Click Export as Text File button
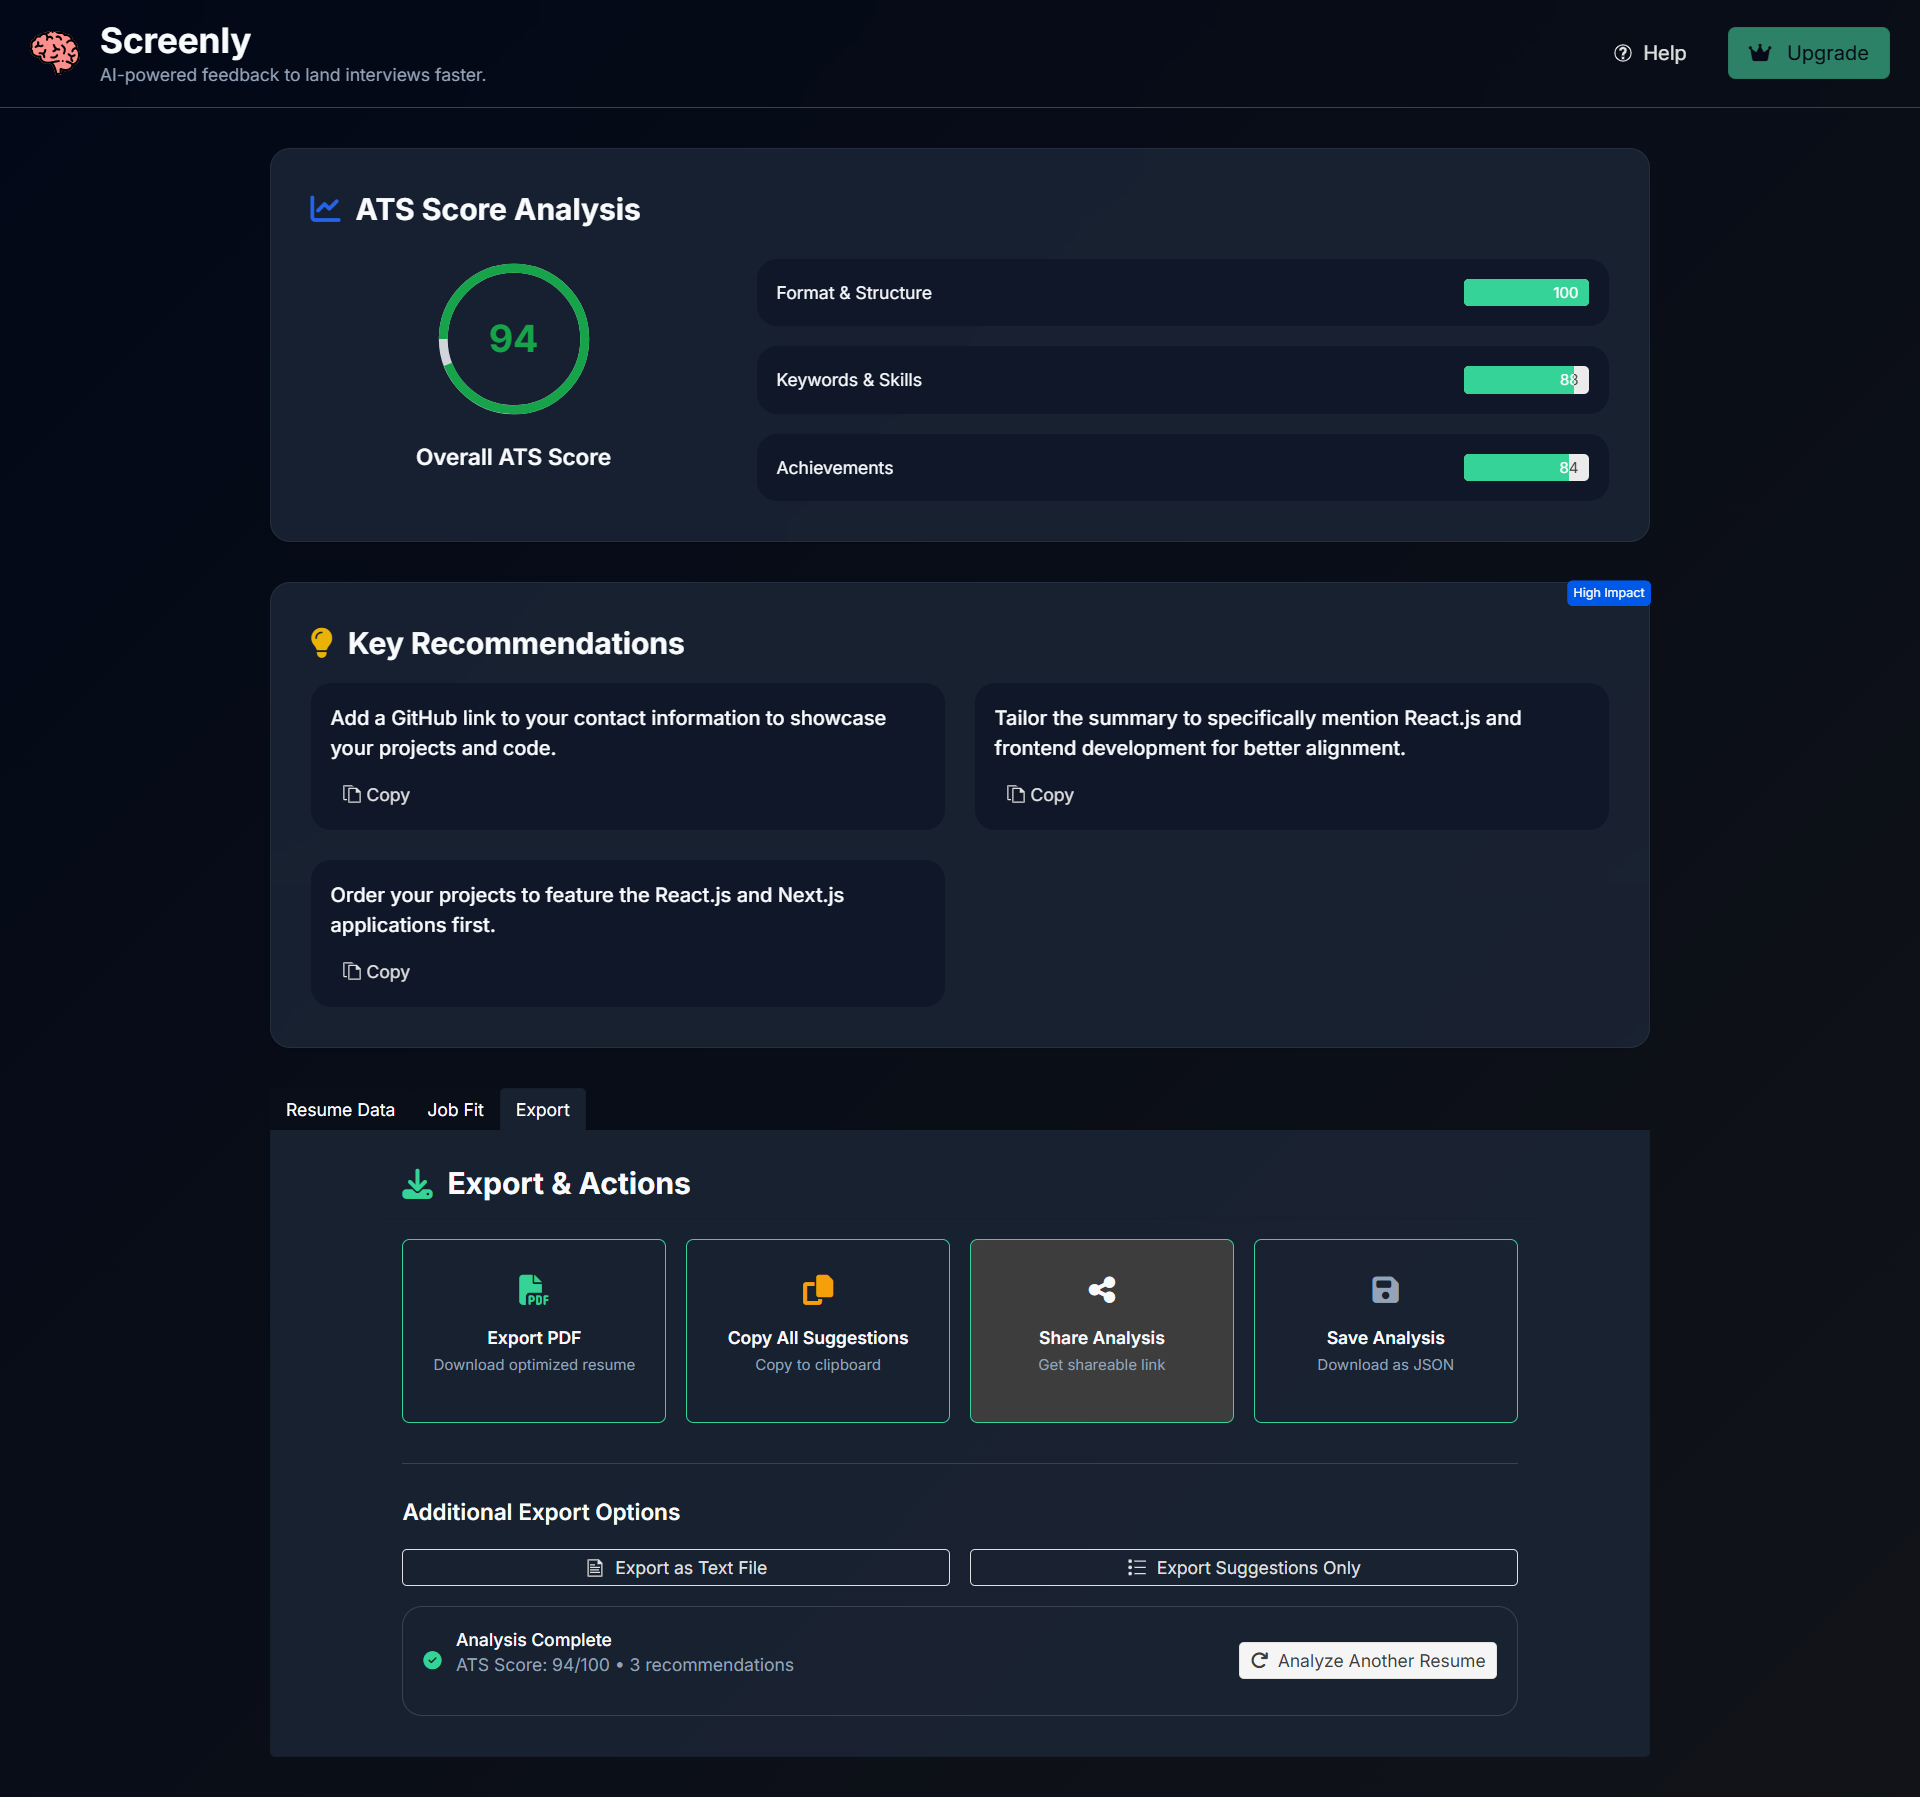 pyautogui.click(x=675, y=1568)
